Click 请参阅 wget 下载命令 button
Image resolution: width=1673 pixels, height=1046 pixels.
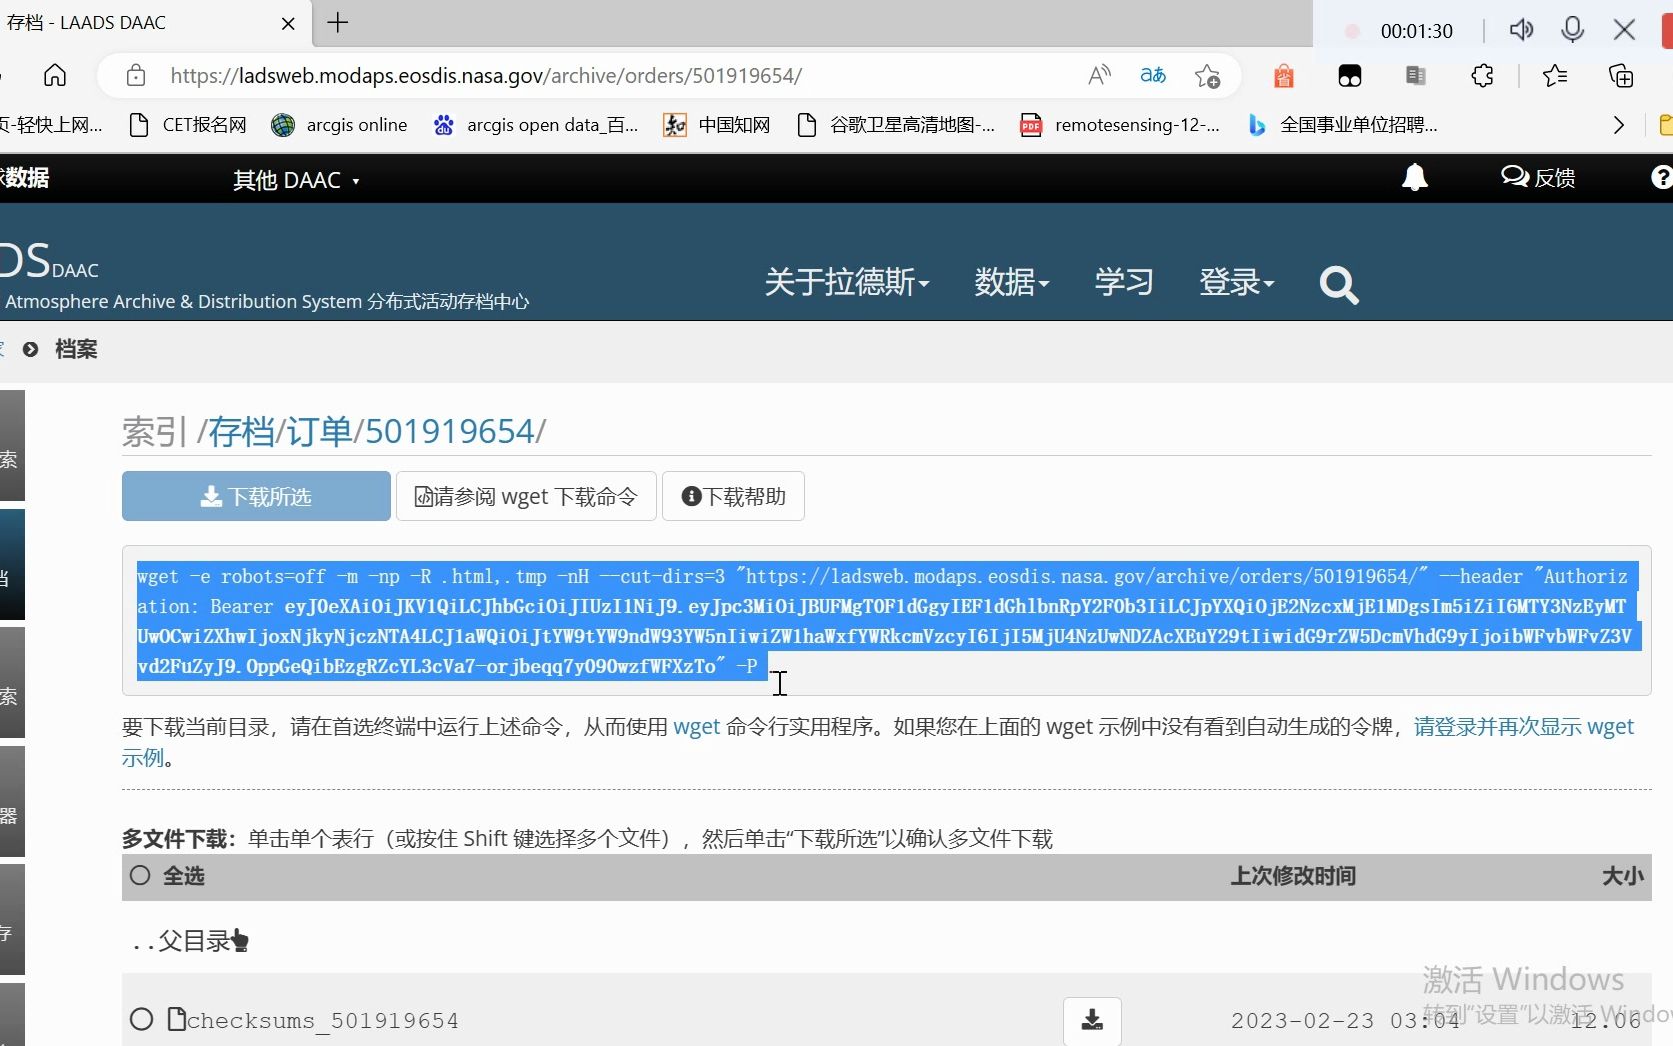point(526,496)
